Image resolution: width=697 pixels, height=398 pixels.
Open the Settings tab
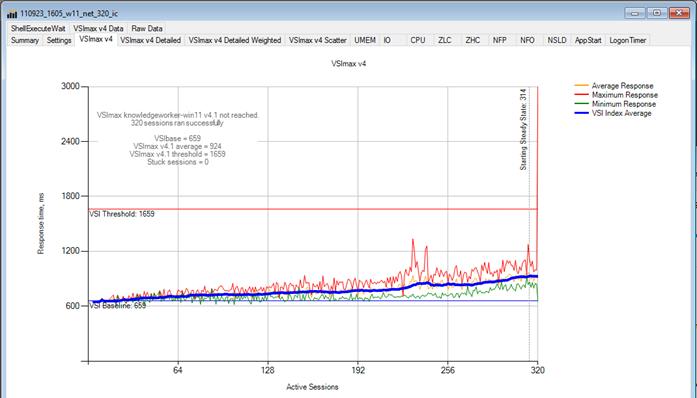click(59, 40)
